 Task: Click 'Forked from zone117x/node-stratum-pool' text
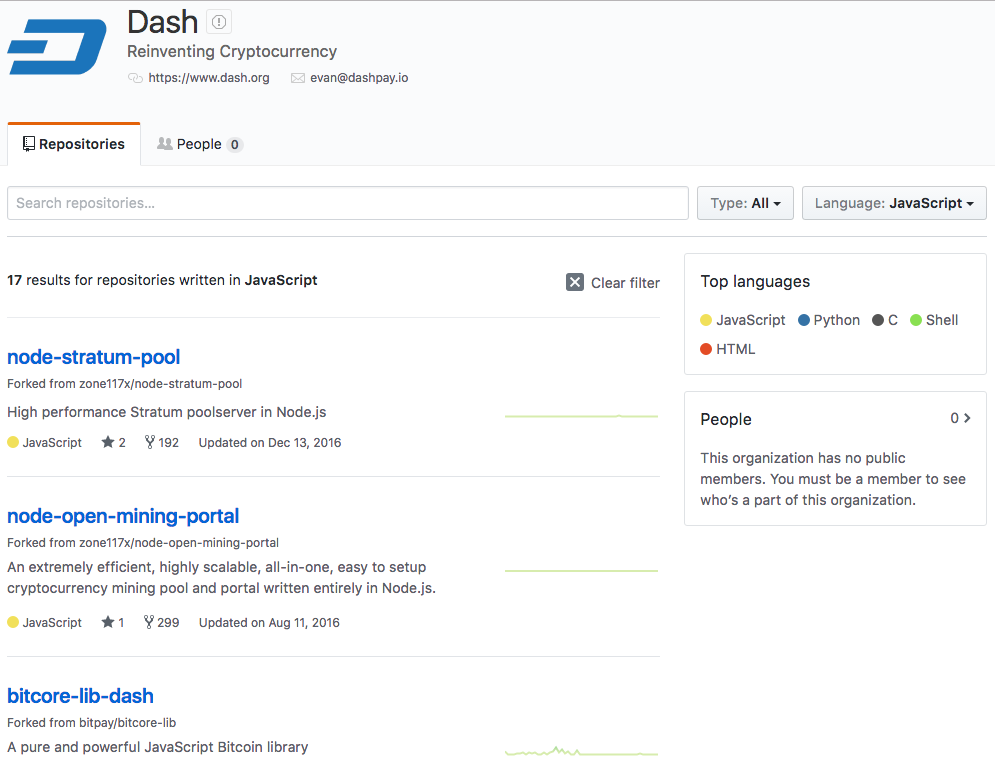(124, 384)
